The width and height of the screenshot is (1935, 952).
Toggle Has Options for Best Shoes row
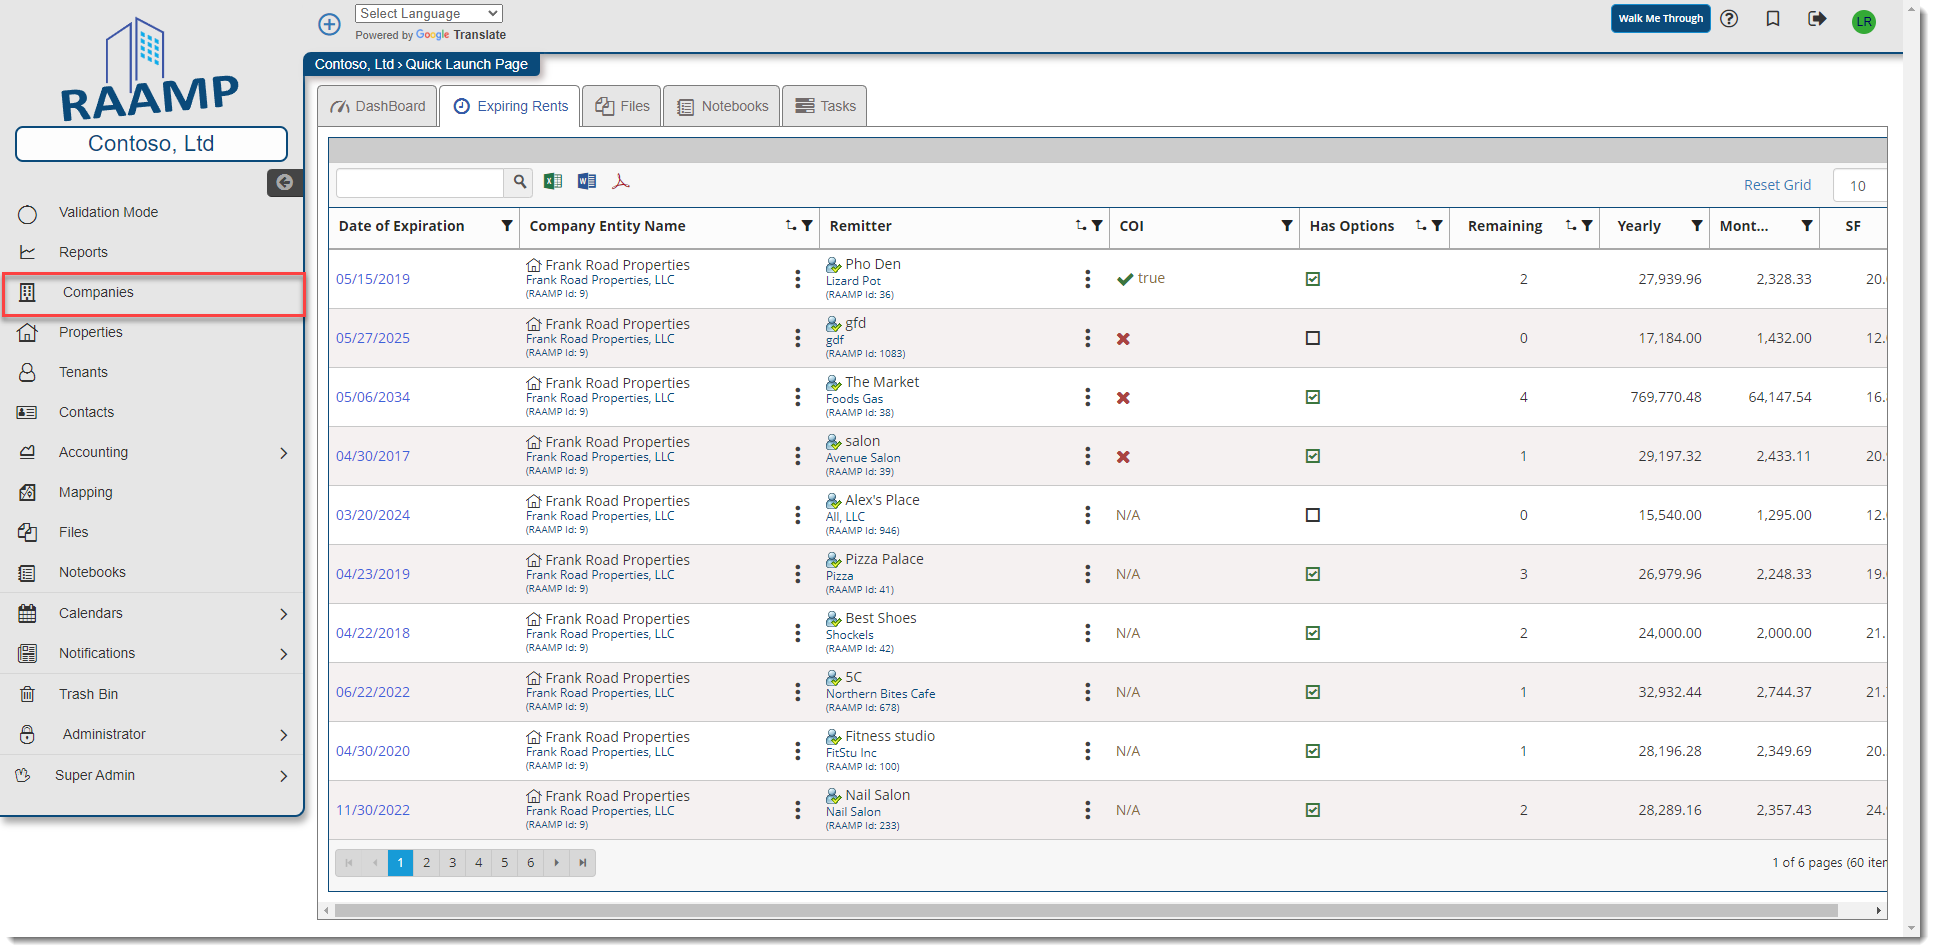click(1313, 633)
